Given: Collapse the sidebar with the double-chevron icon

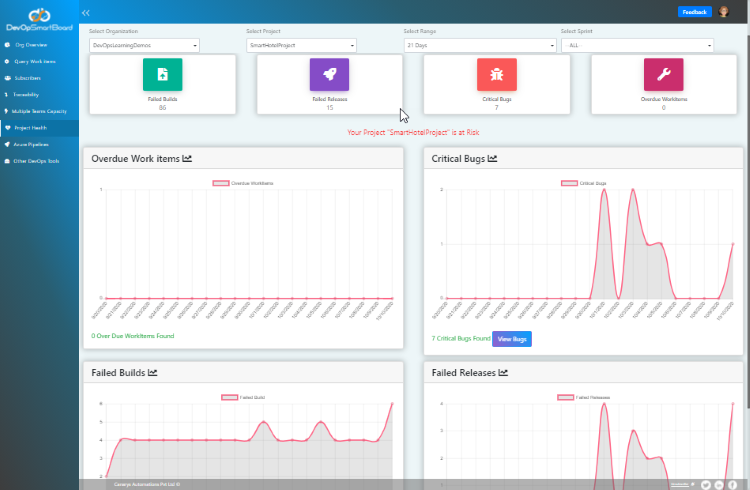Looking at the screenshot, I should coord(86,13).
